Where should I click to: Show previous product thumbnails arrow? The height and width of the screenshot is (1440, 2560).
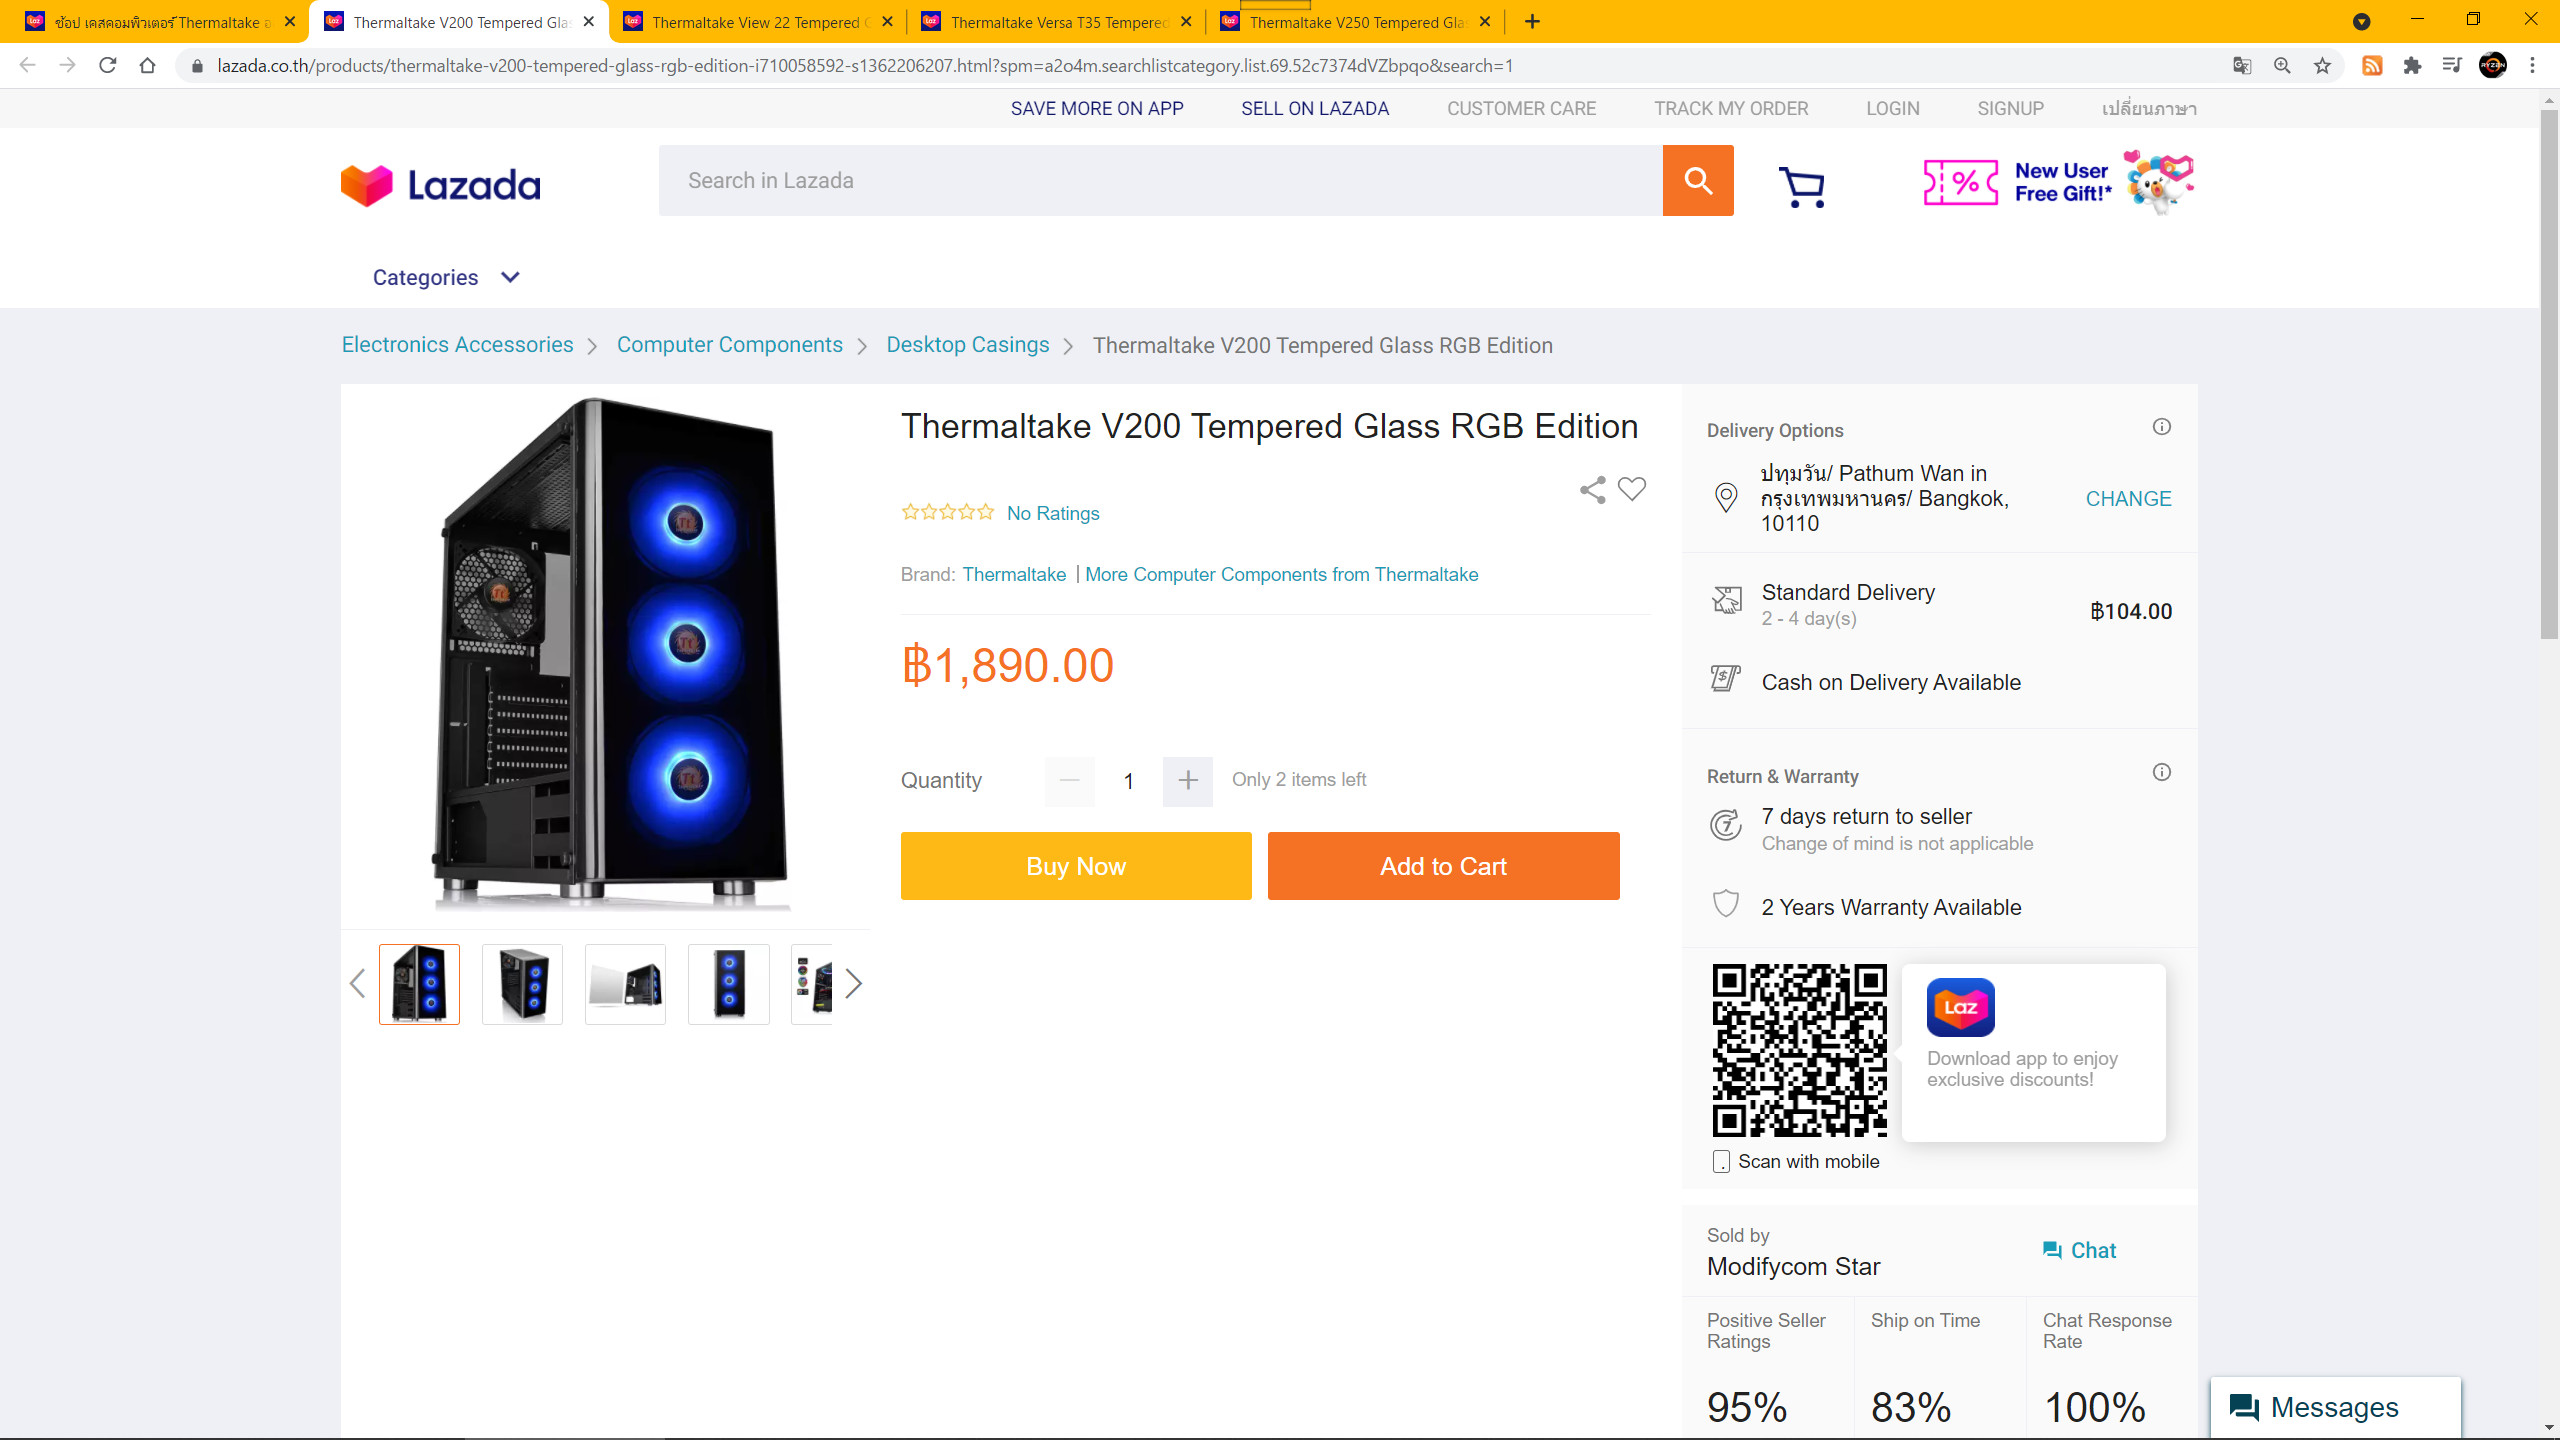point(357,983)
